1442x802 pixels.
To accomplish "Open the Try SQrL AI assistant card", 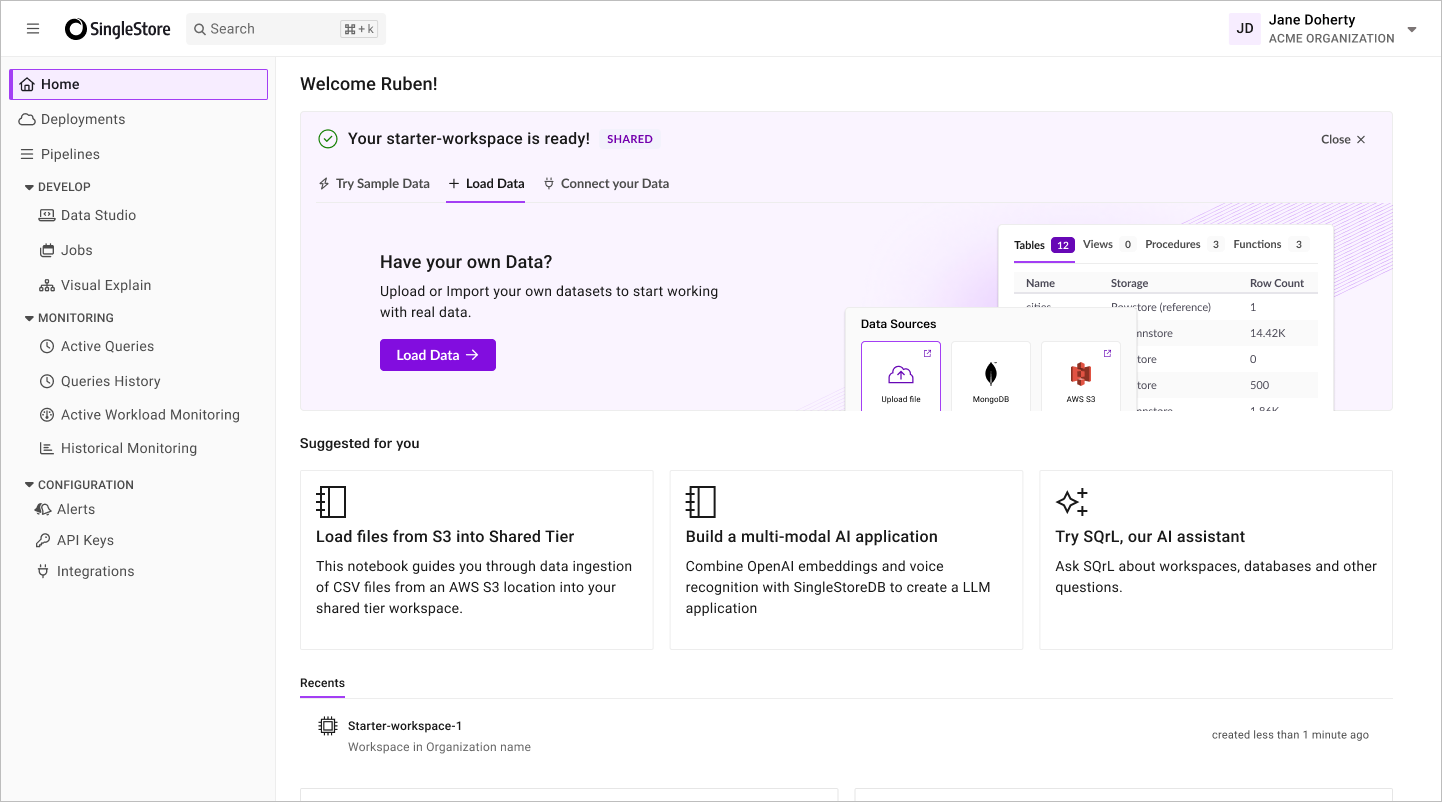I will [1216, 560].
